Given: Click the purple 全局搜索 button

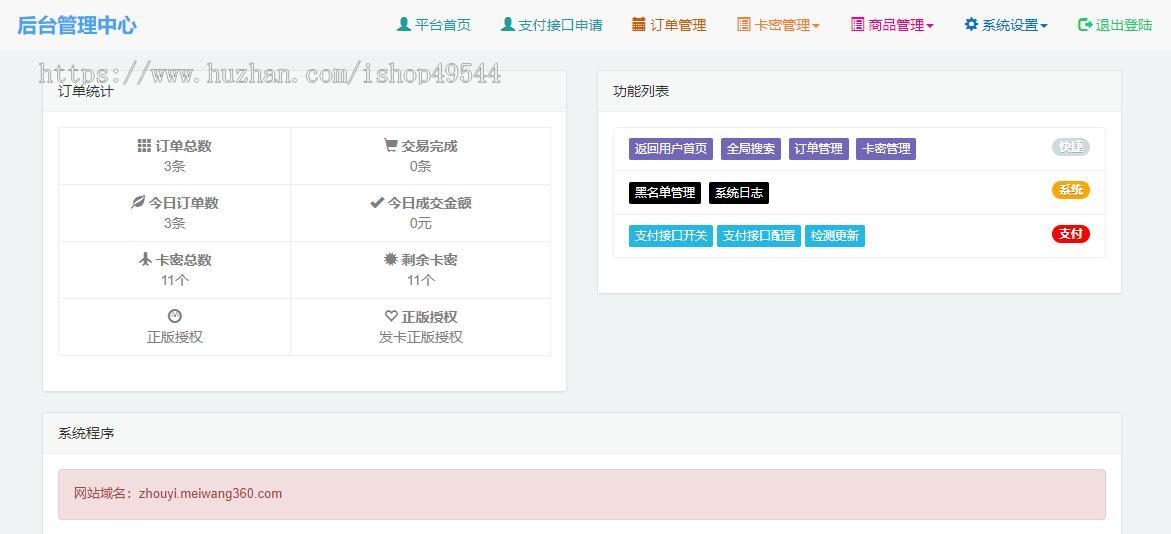Looking at the screenshot, I should point(751,149).
